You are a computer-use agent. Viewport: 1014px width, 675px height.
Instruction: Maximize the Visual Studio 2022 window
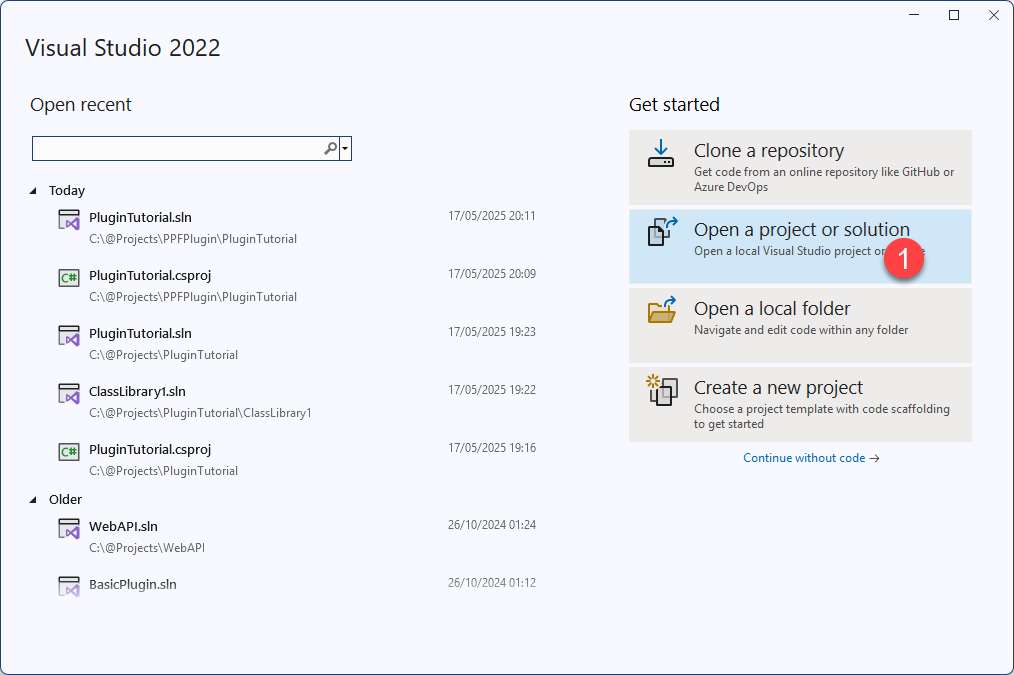coord(954,15)
